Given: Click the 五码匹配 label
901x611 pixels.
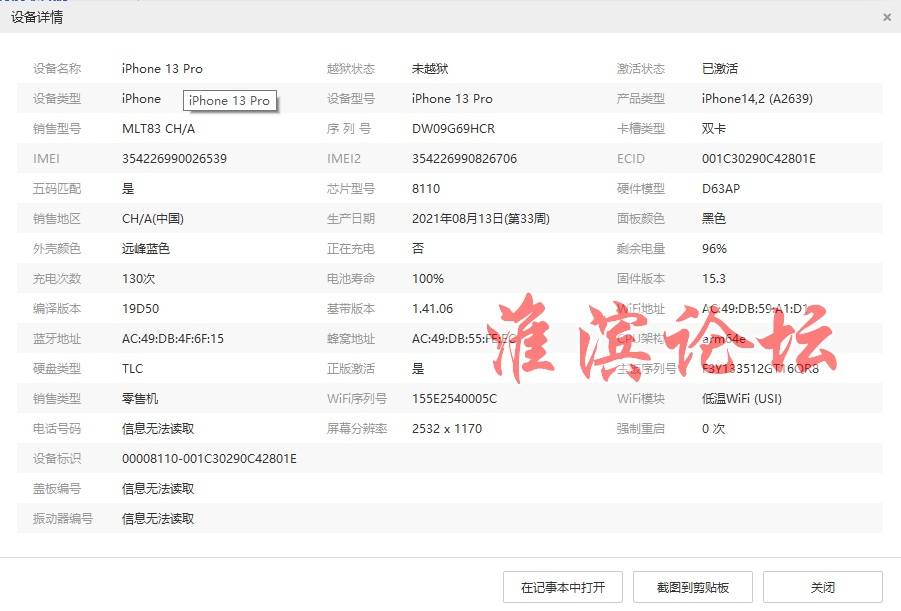Looking at the screenshot, I should point(56,189).
